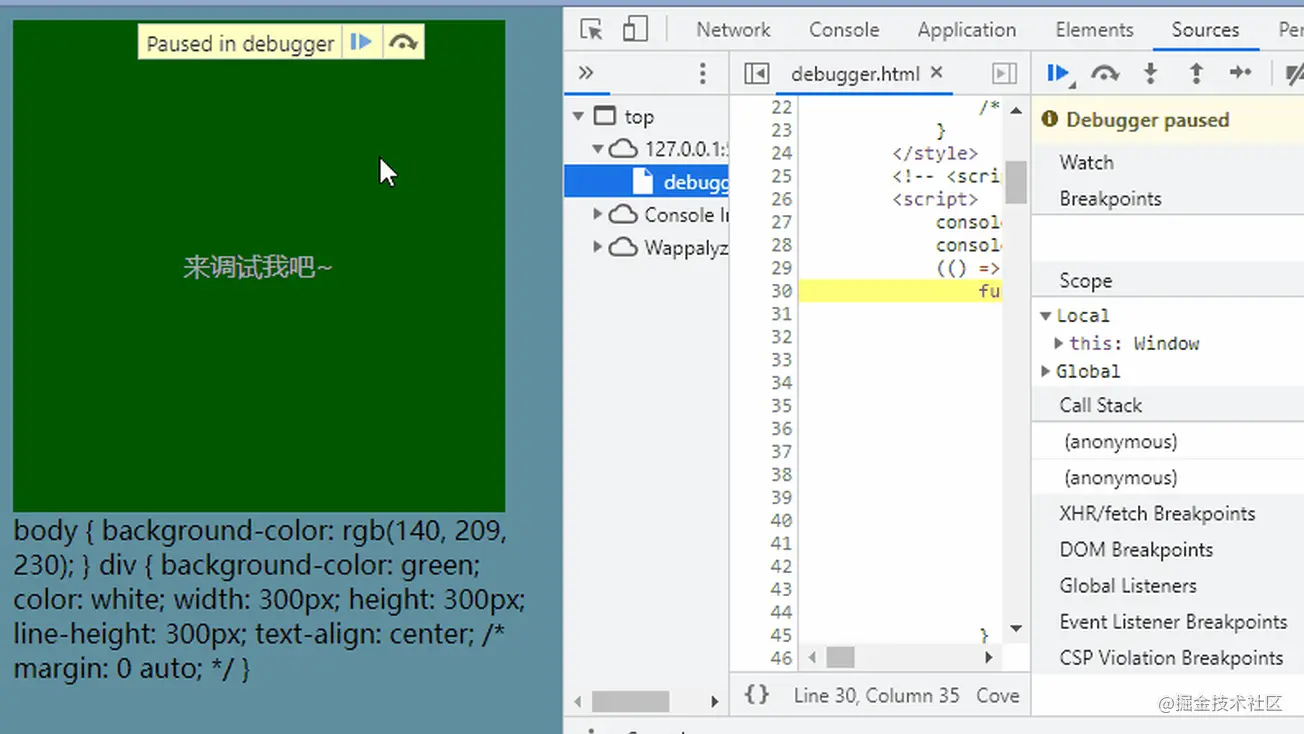
Task: Collapse the Local scope group
Action: pos(1045,316)
